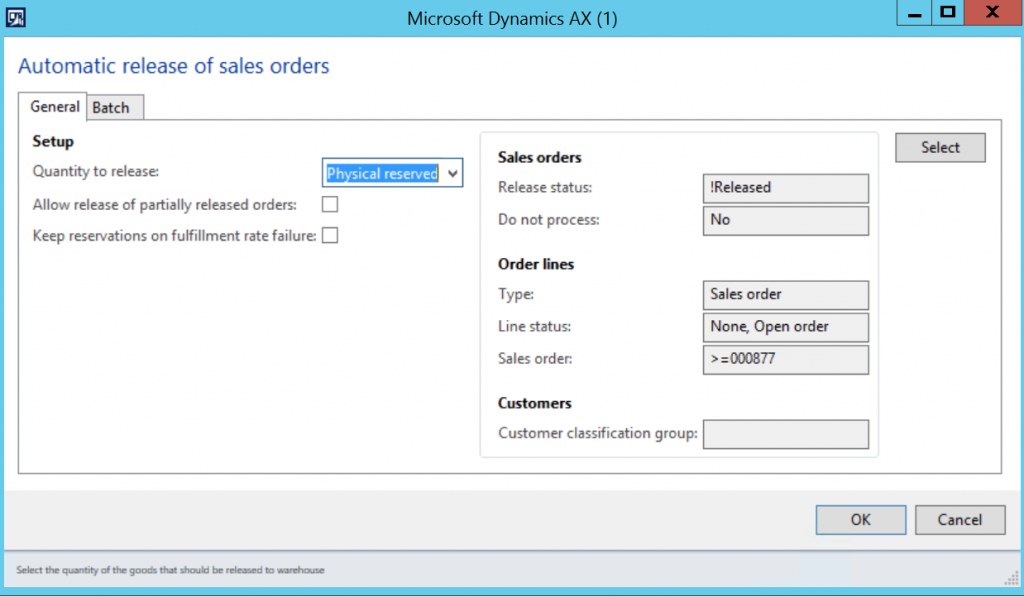Select the General tab

53,107
